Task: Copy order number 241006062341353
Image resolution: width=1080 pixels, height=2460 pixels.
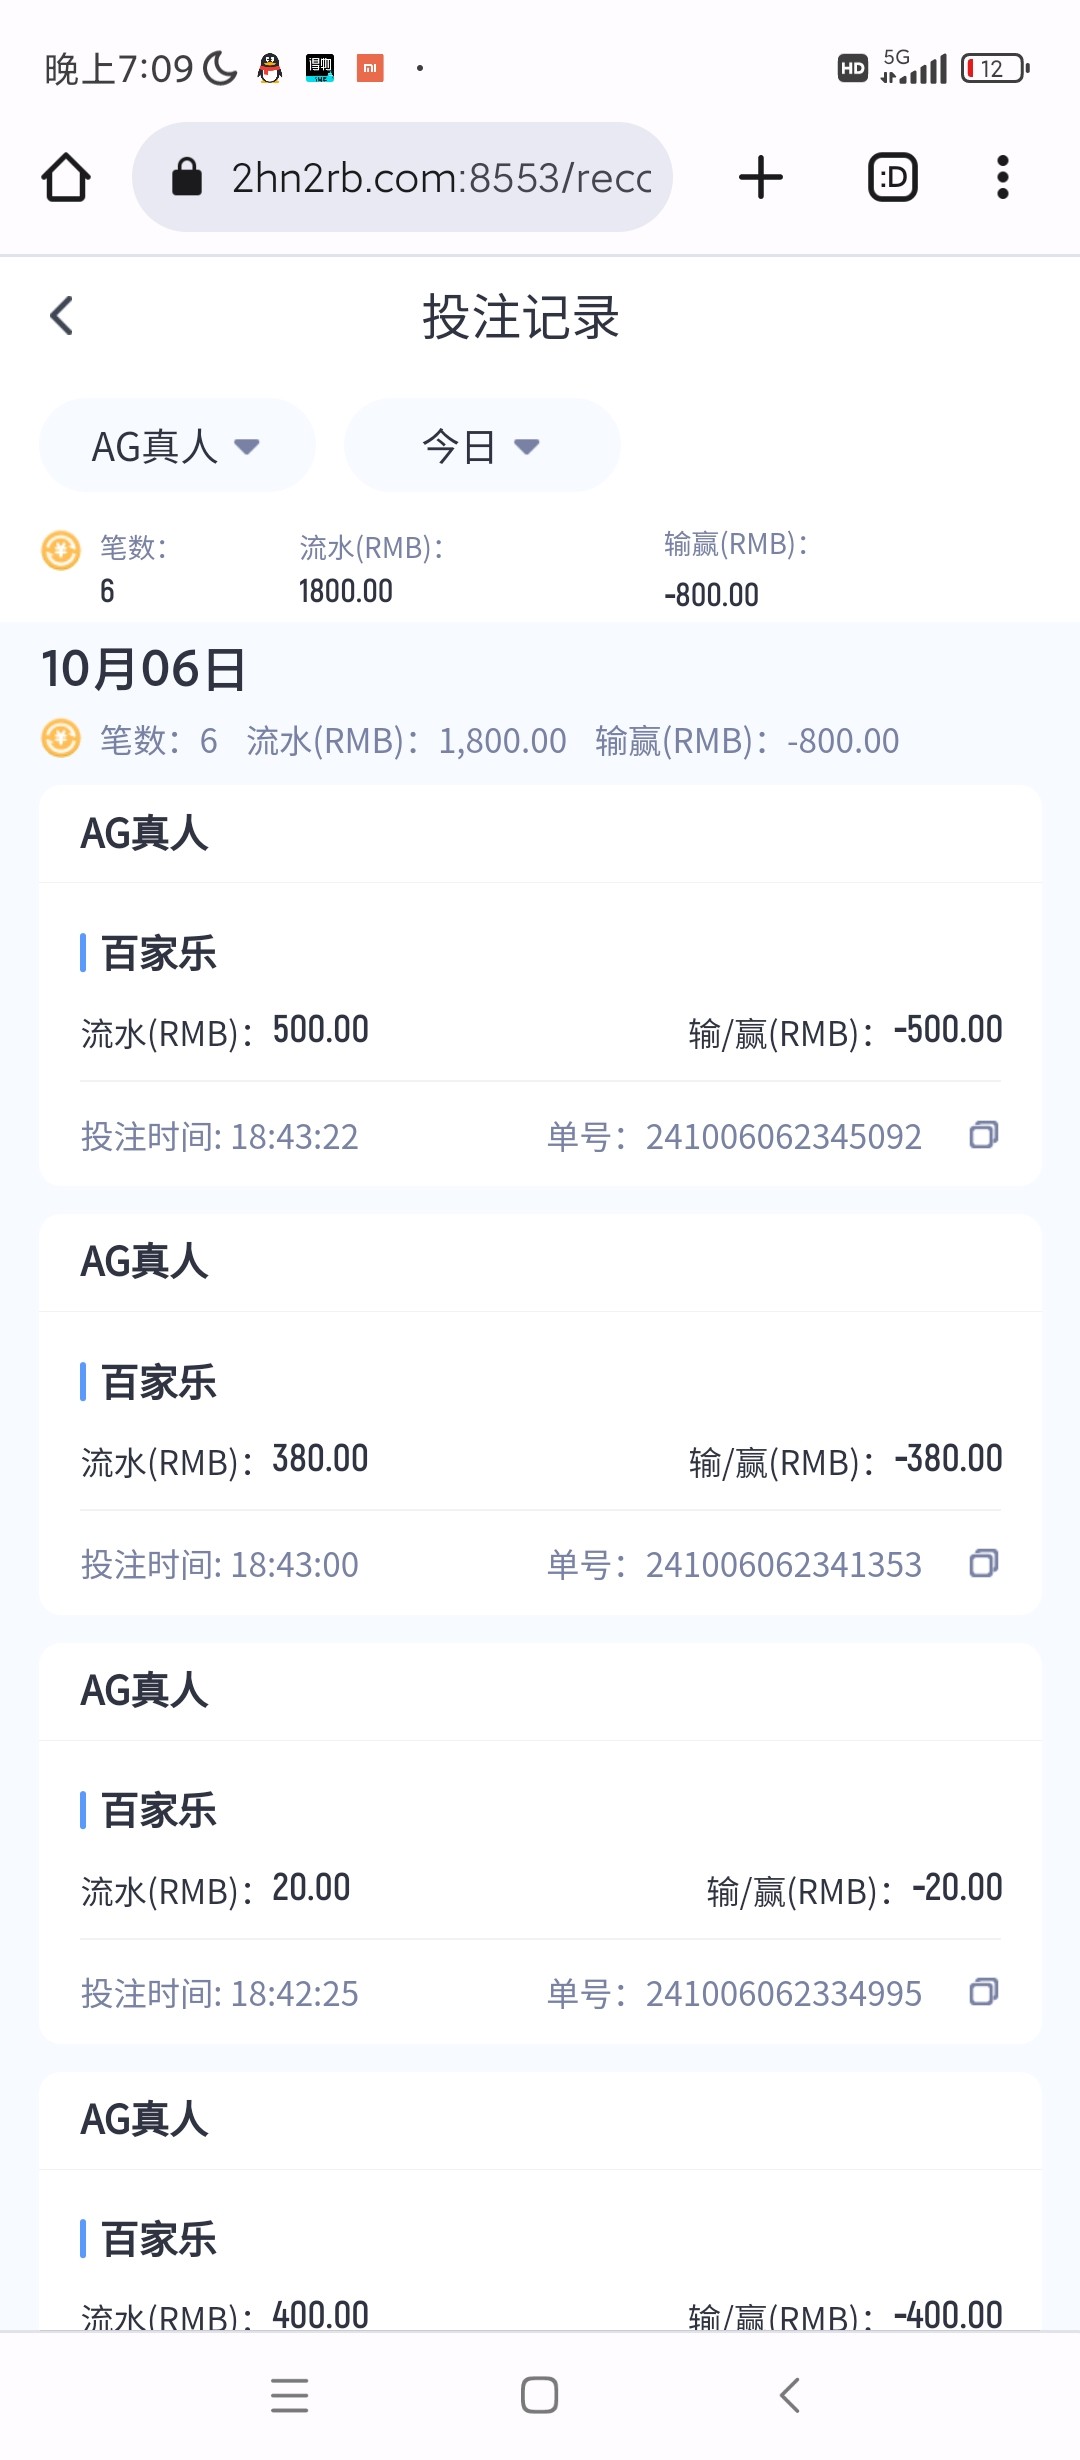Action: tap(983, 1563)
